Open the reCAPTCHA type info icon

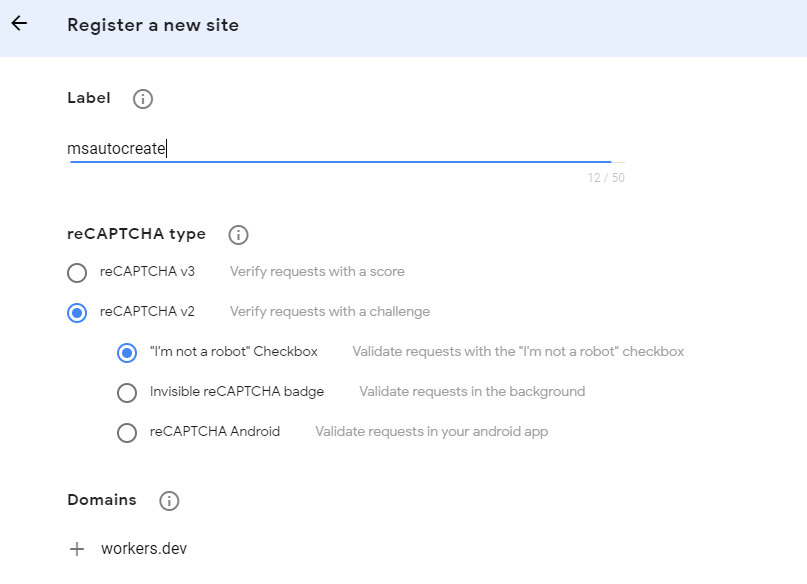[238, 235]
